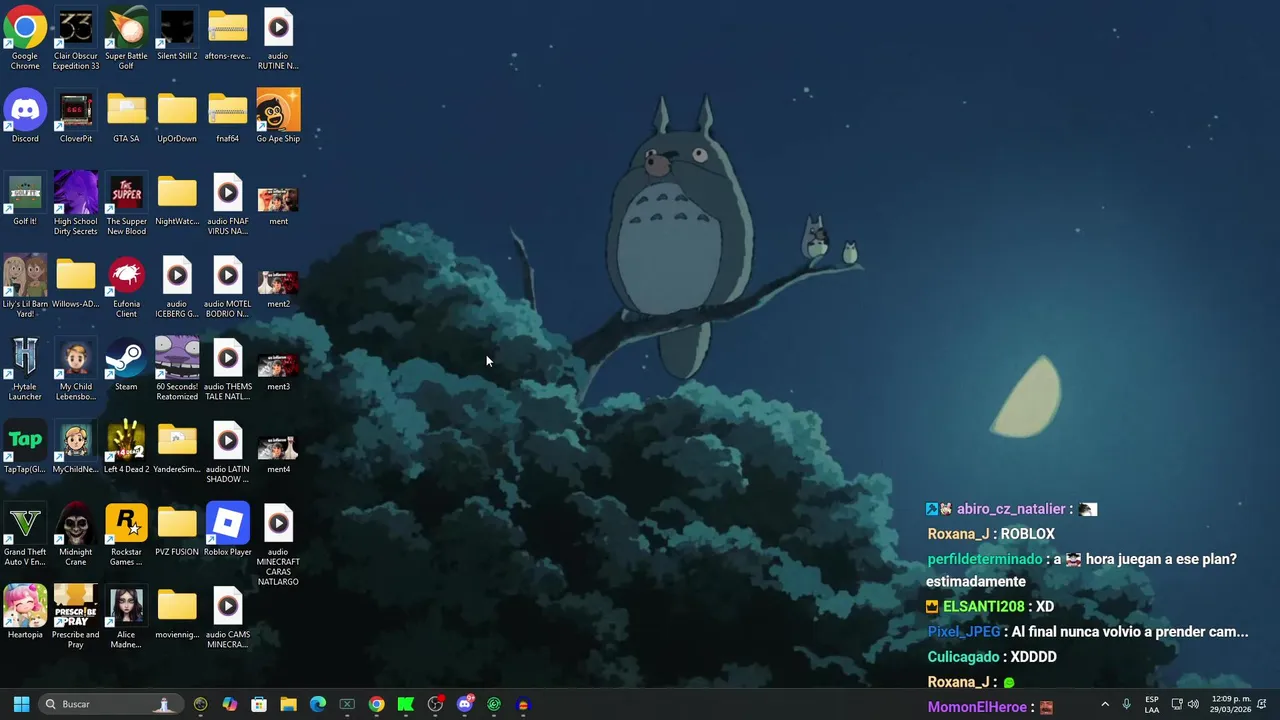Screen dimensions: 1280x720
Task: Open Google Chrome from taskbar
Action: click(x=376, y=704)
